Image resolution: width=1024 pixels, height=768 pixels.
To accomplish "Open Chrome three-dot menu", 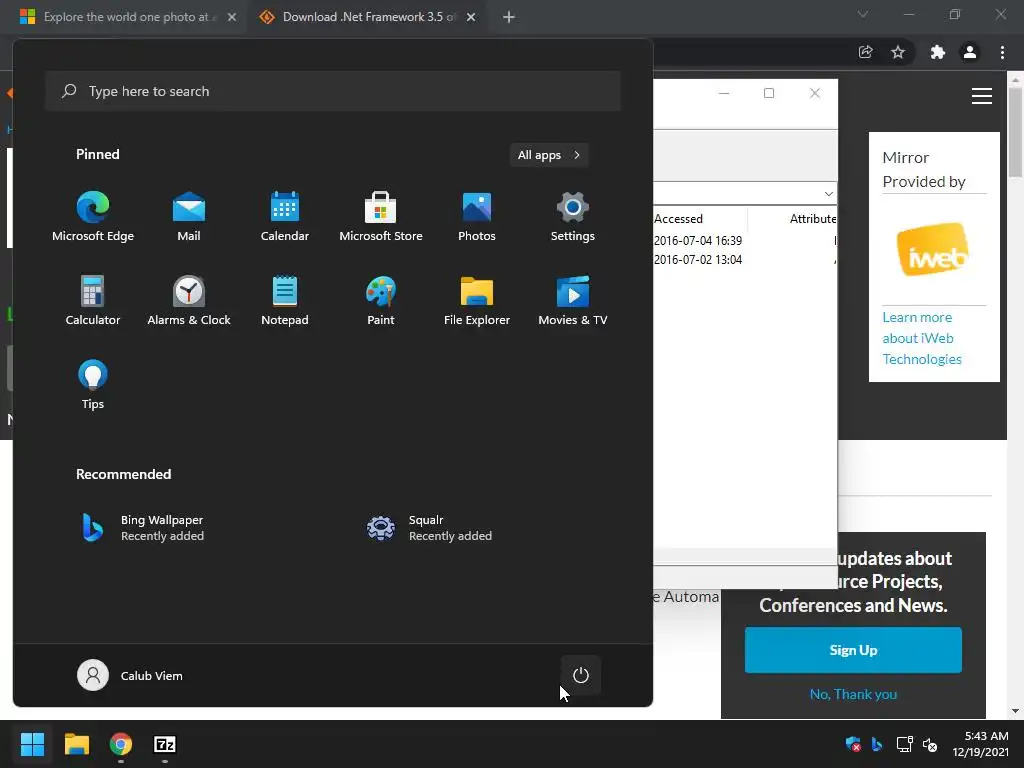I will (1002, 52).
